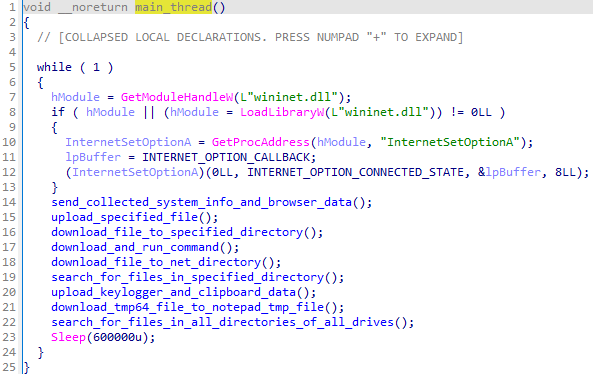593x374 pixels.
Task: Click LoadLibraryW call on line 8
Action: [x=282, y=112]
